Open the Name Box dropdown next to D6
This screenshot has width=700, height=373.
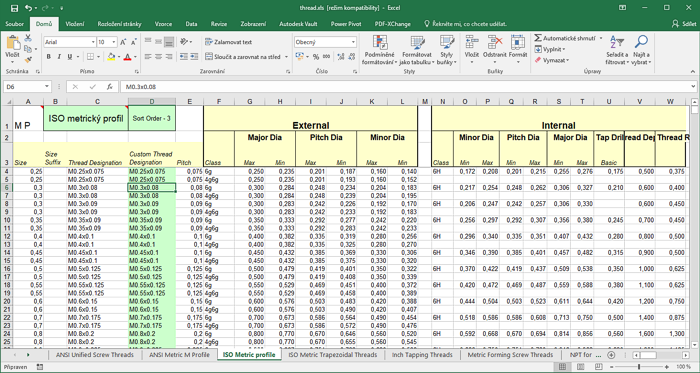click(x=47, y=87)
